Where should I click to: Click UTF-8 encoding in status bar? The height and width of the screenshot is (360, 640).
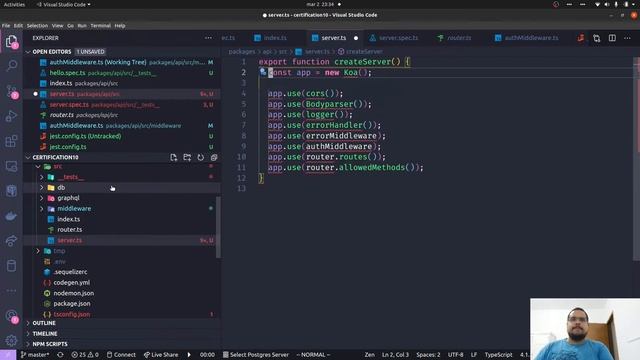coord(456,355)
